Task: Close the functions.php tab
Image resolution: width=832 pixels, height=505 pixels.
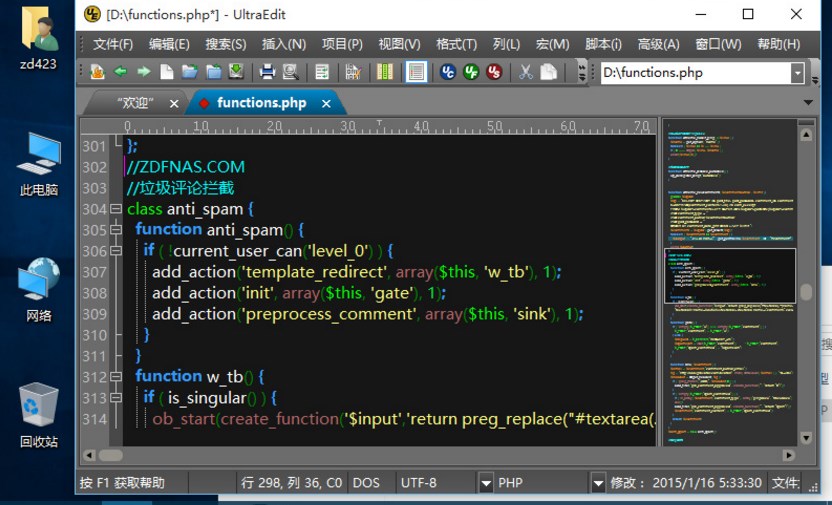Action: 325,103
